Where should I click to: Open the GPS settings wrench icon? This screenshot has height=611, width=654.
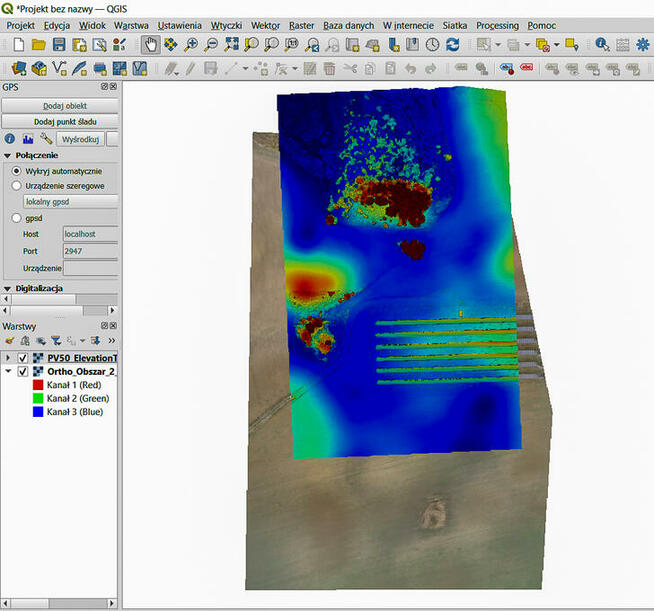click(46, 139)
